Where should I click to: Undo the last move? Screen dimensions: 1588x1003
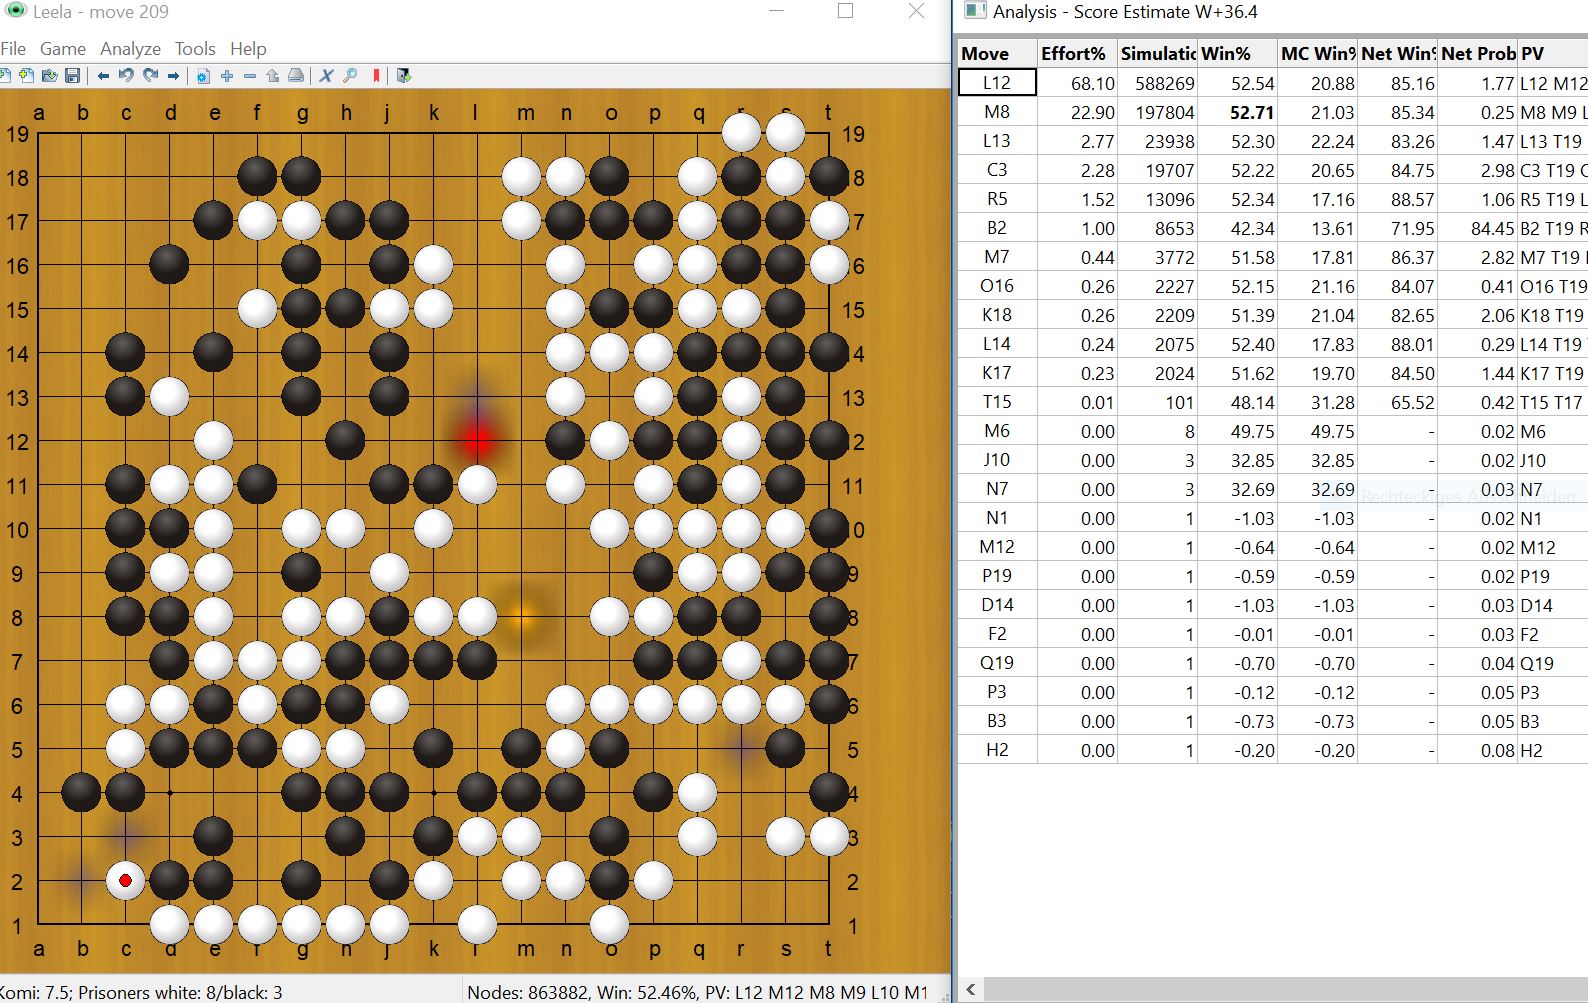[x=126, y=75]
